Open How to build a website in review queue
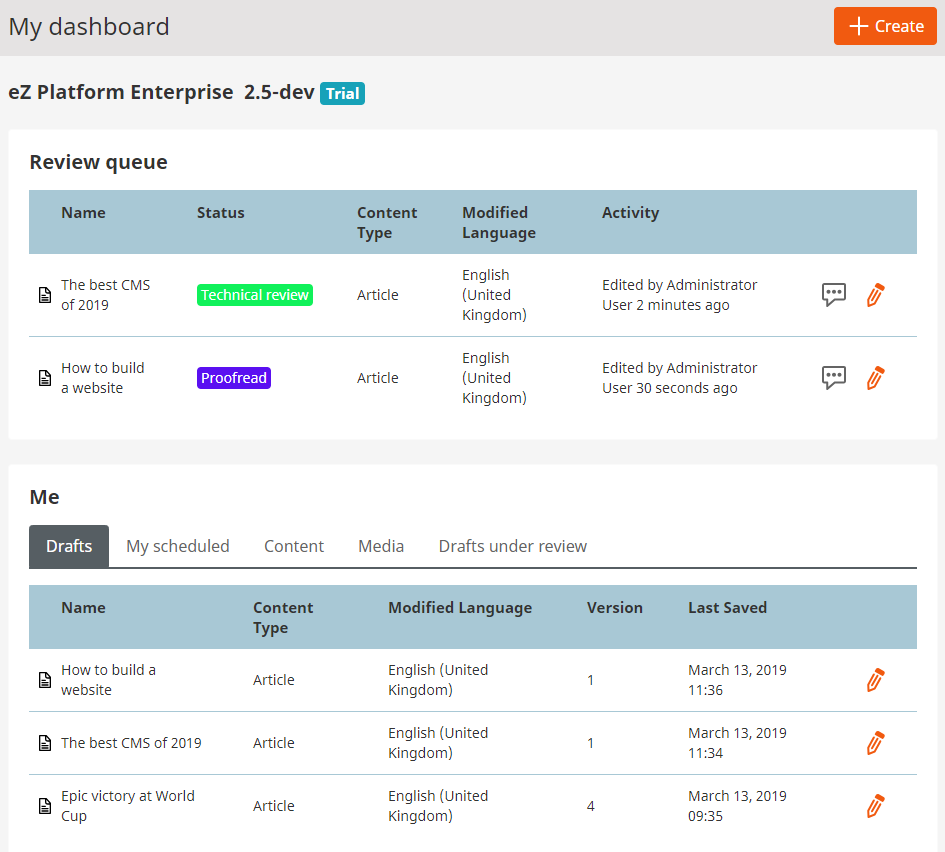Screen dimensions: 945x852 click(x=102, y=378)
